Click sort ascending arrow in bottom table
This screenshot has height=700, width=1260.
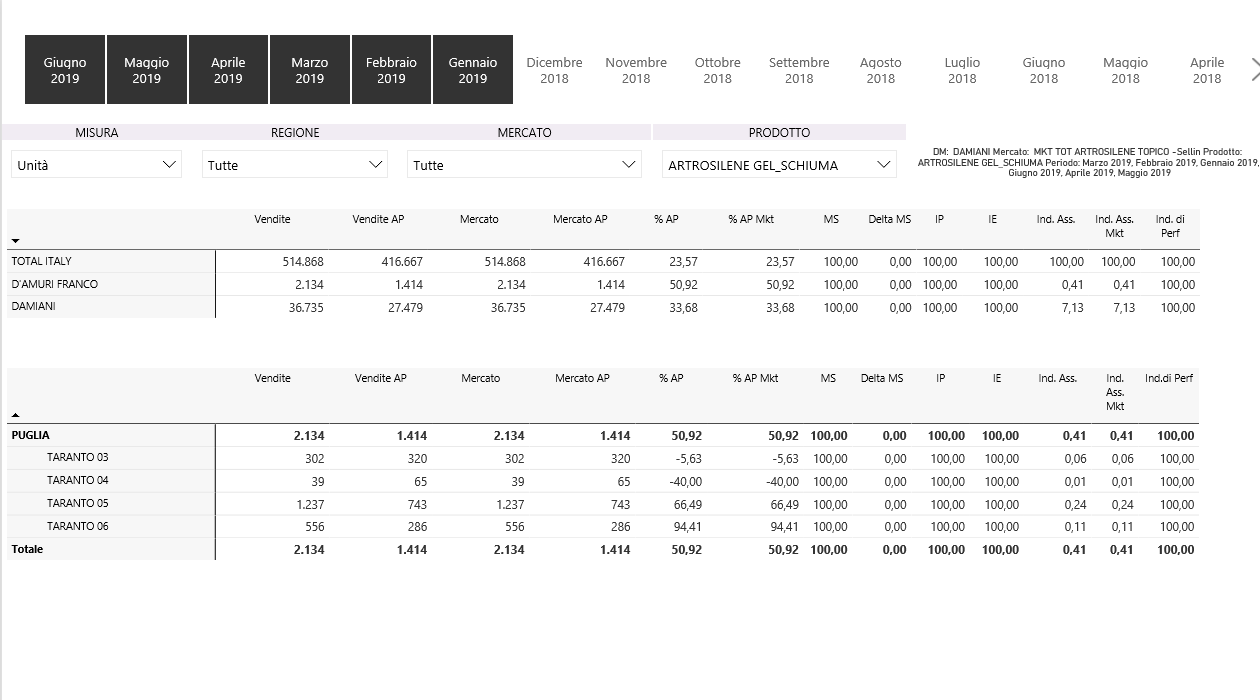click(x=15, y=414)
